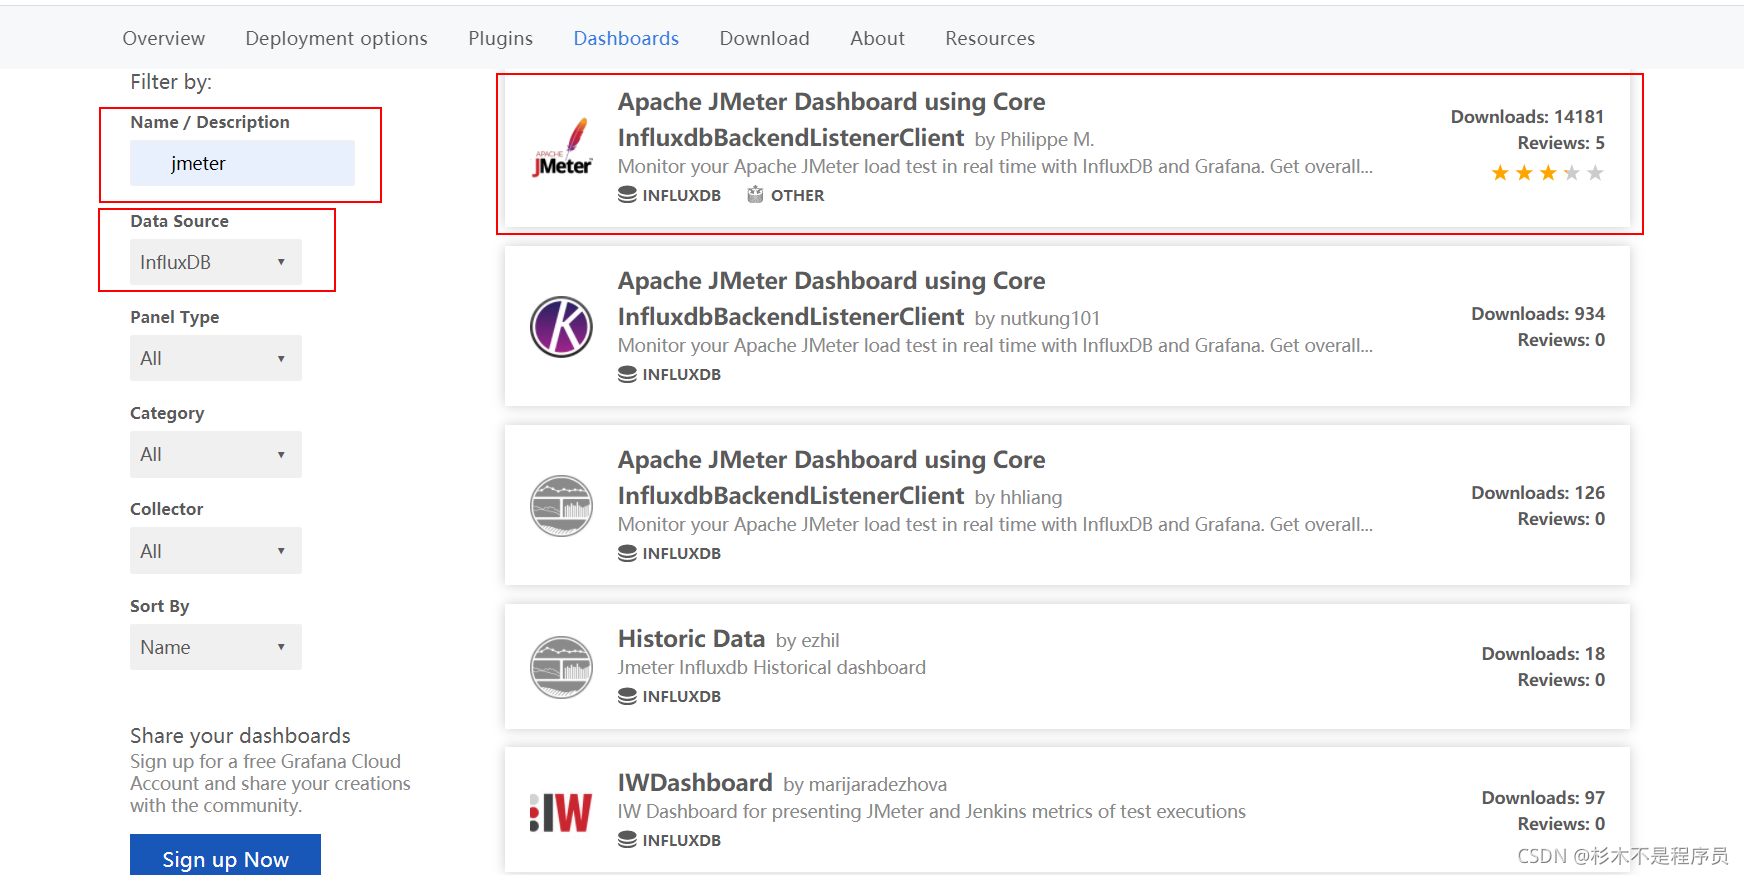Open the grey chart avatar by hhliang
Screen dimensions: 1744x875
click(x=561, y=506)
